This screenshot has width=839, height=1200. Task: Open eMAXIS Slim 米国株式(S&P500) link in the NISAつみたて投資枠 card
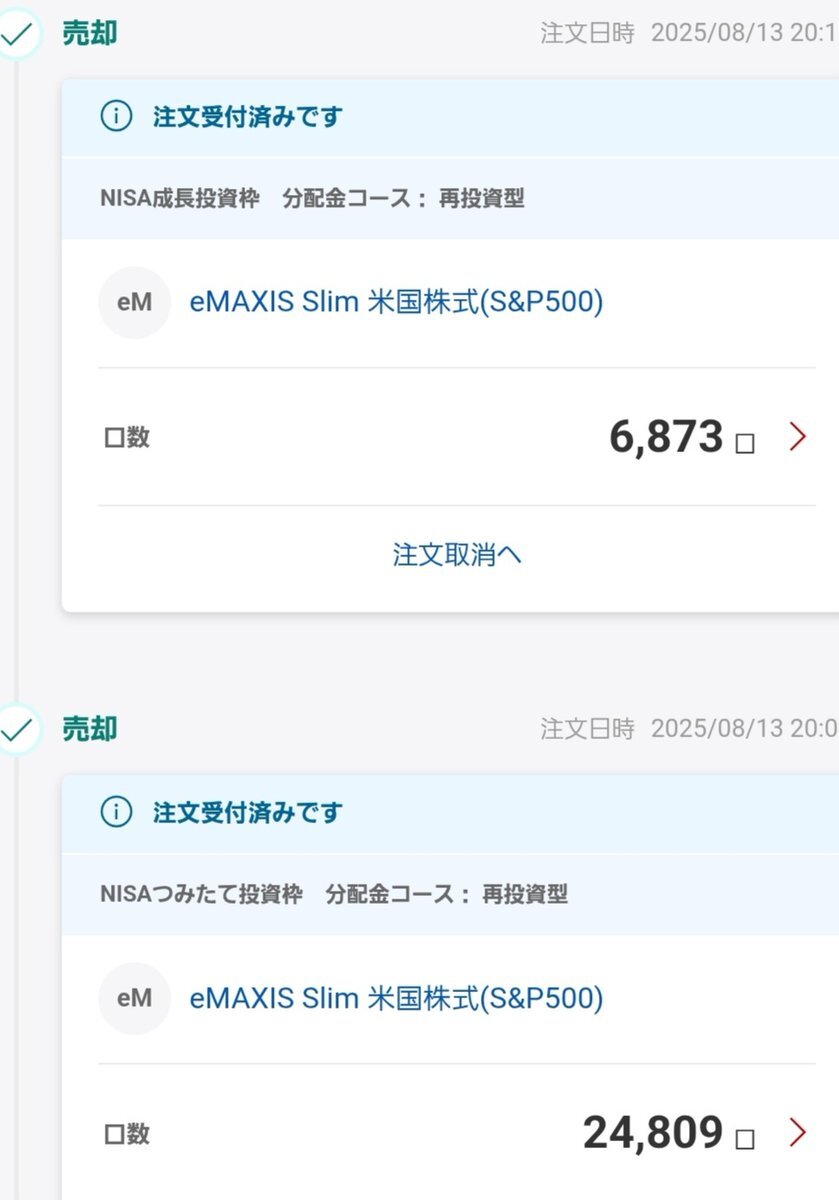click(396, 998)
